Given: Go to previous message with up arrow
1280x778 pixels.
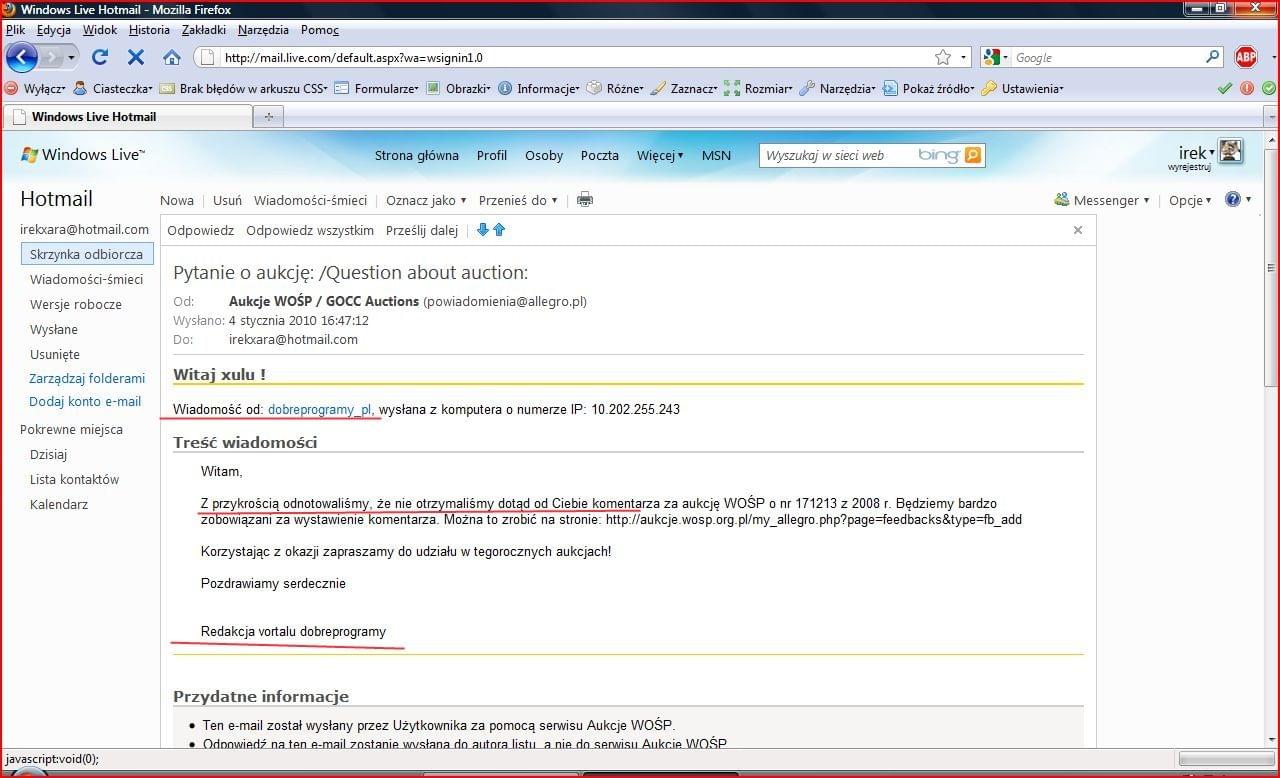Looking at the screenshot, I should pyautogui.click(x=499, y=230).
